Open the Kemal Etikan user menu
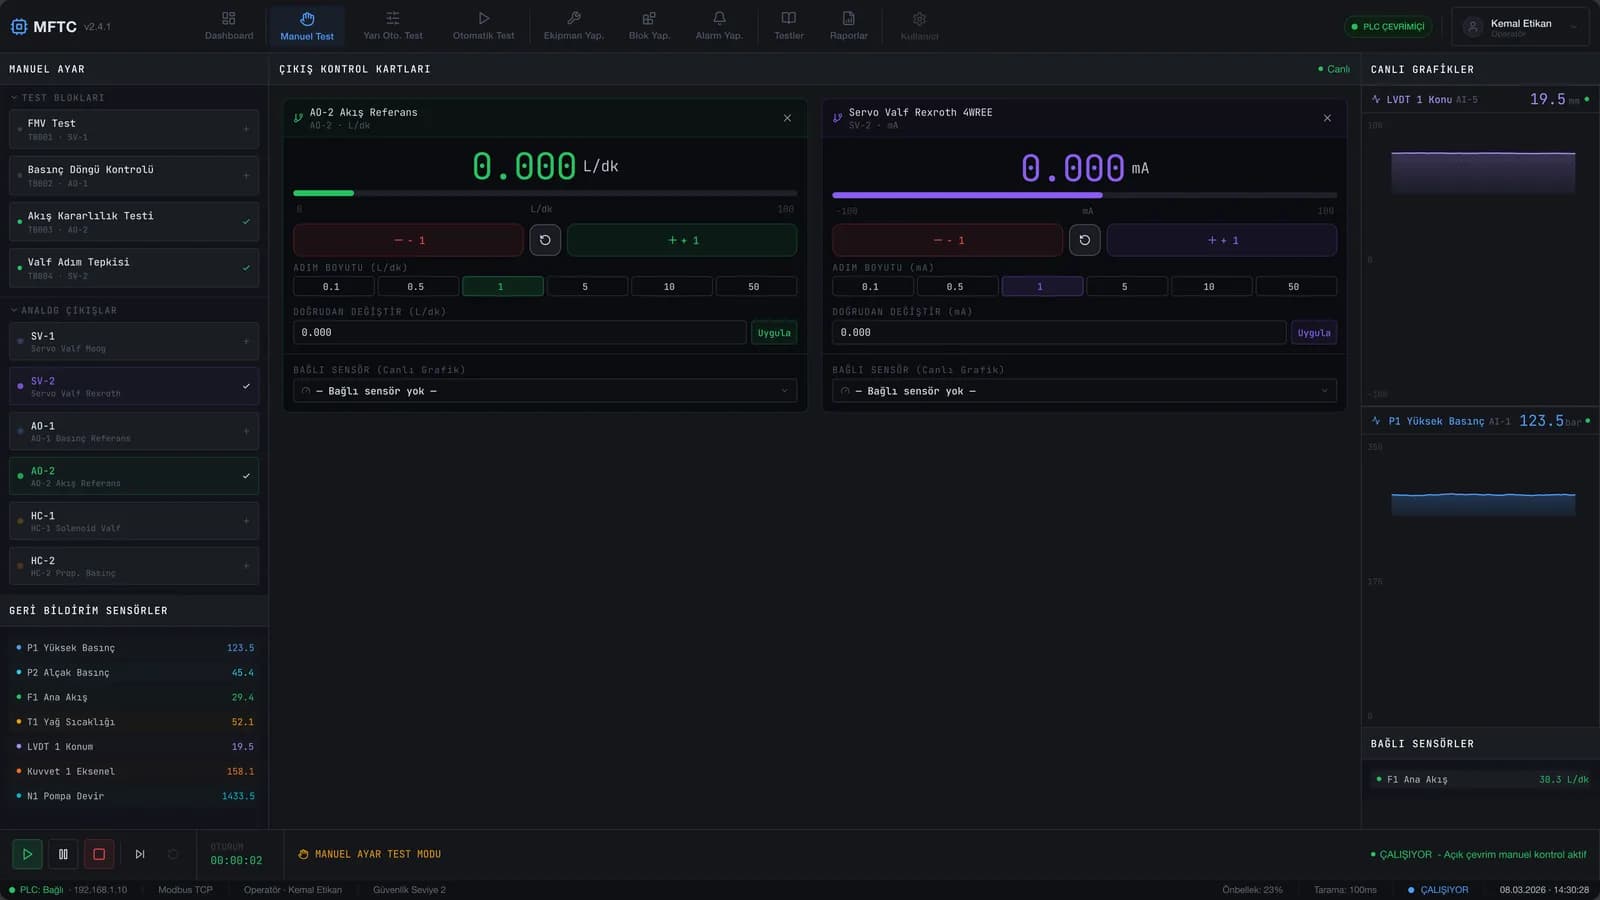This screenshot has width=1600, height=900. 1520,27
